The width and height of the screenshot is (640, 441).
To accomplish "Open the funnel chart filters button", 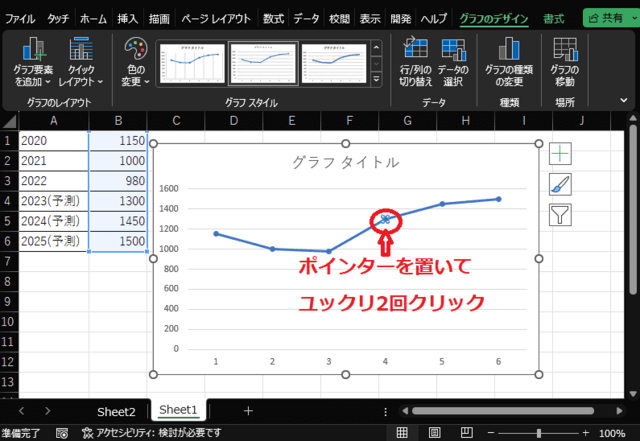I will point(560,214).
